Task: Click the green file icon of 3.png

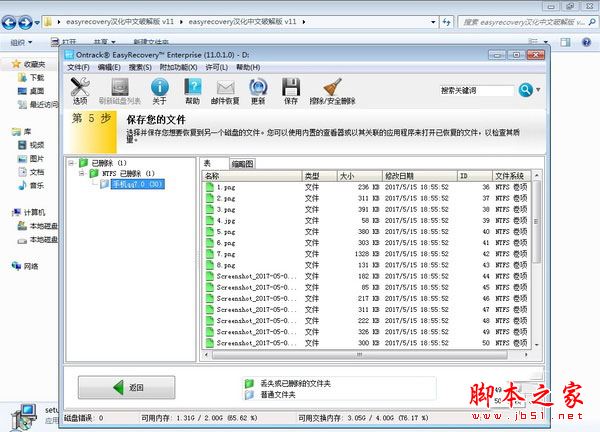Action: point(210,209)
